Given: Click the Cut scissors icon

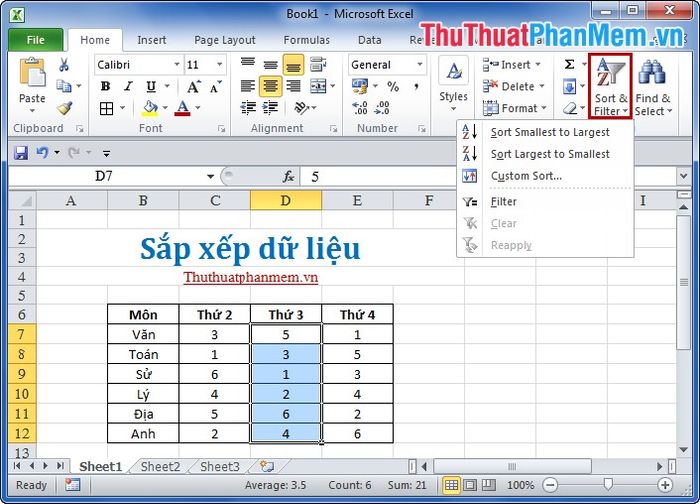Looking at the screenshot, I should [64, 65].
